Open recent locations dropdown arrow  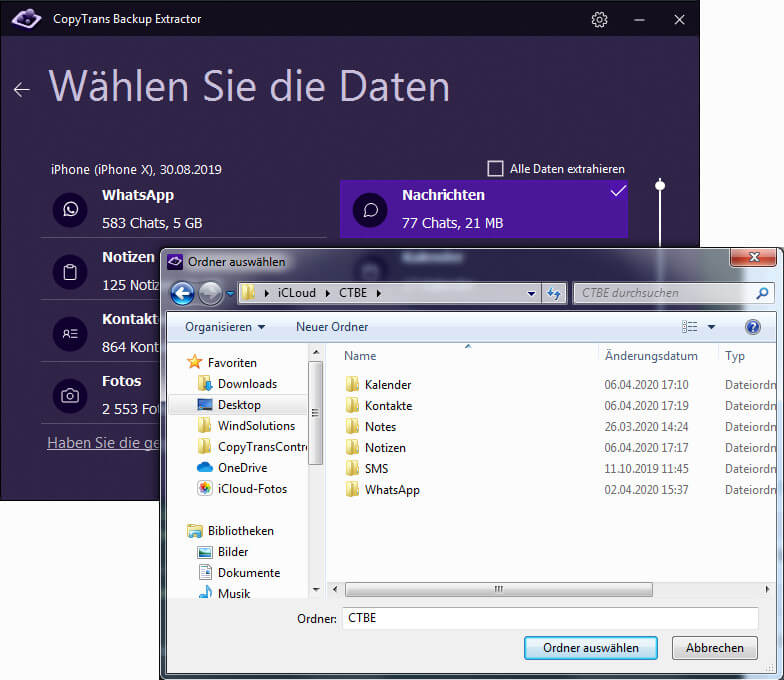[x=230, y=294]
